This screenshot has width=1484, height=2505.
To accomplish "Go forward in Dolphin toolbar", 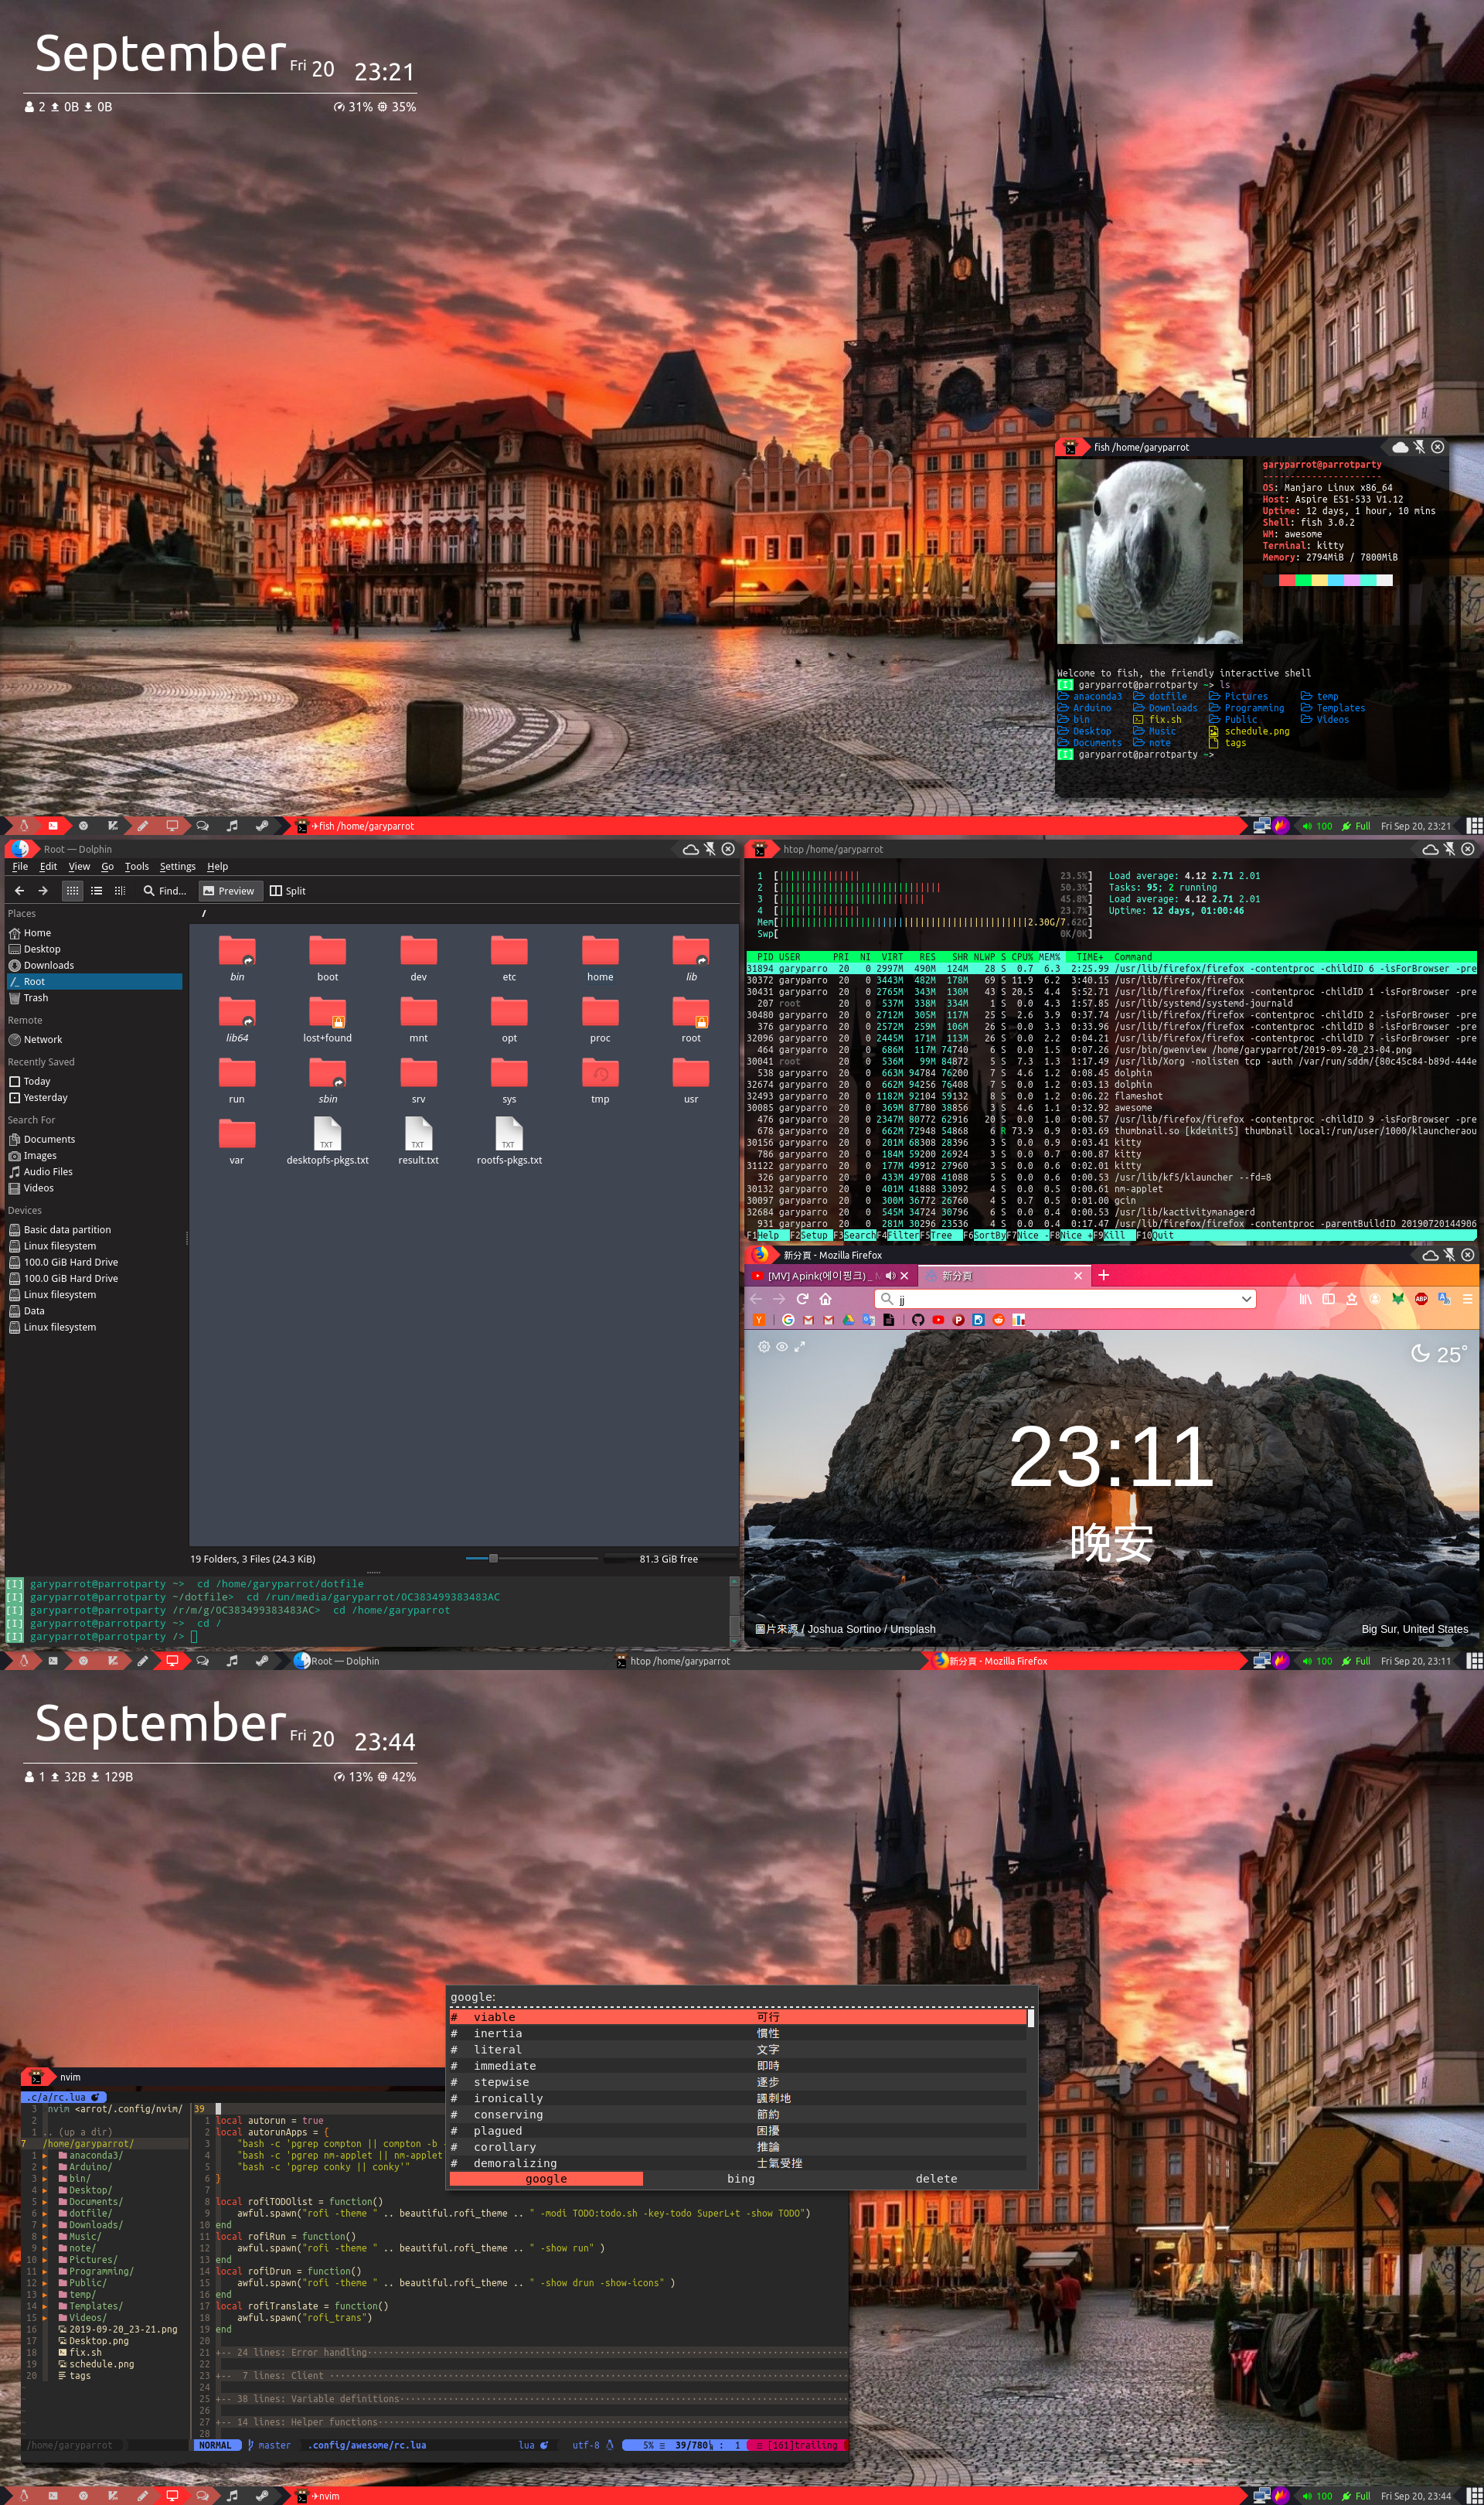I will click(43, 890).
